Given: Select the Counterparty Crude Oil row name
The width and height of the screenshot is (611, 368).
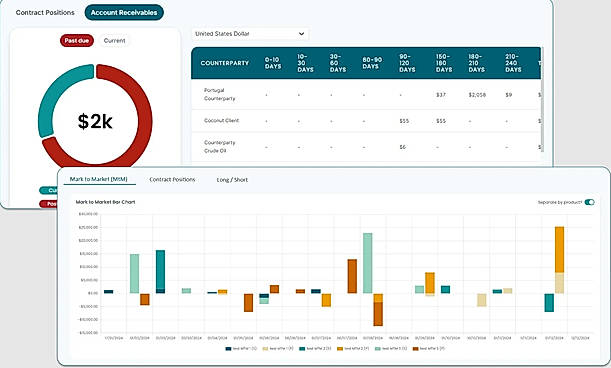Looking at the screenshot, I should pyautogui.click(x=219, y=147).
